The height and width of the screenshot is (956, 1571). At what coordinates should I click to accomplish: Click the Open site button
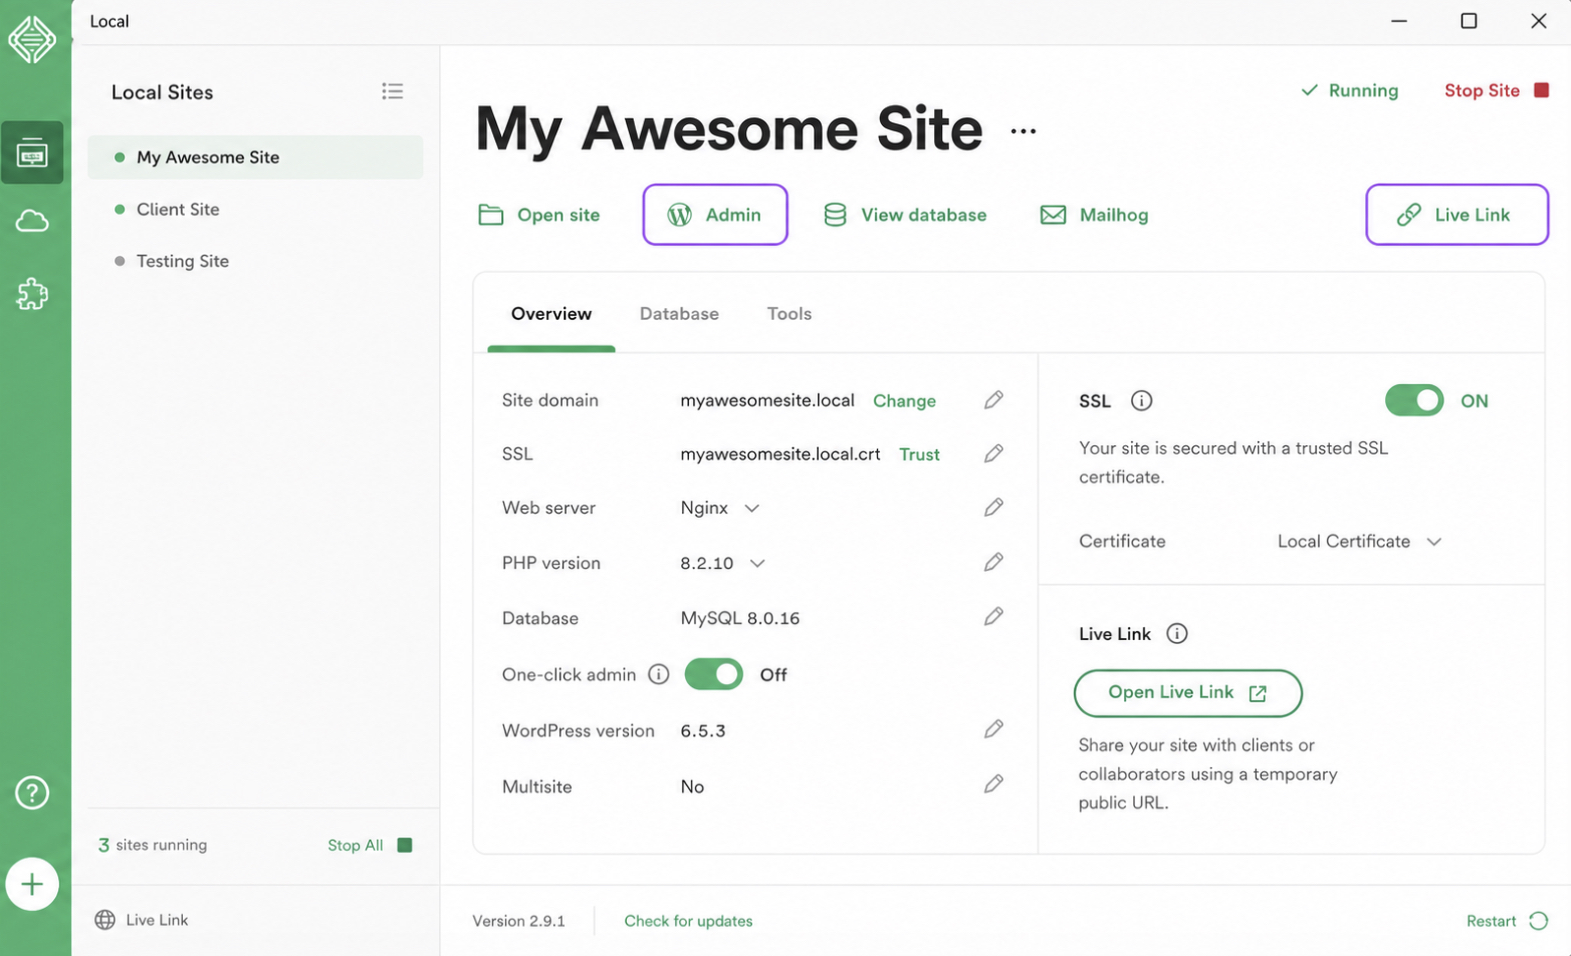[x=539, y=215]
